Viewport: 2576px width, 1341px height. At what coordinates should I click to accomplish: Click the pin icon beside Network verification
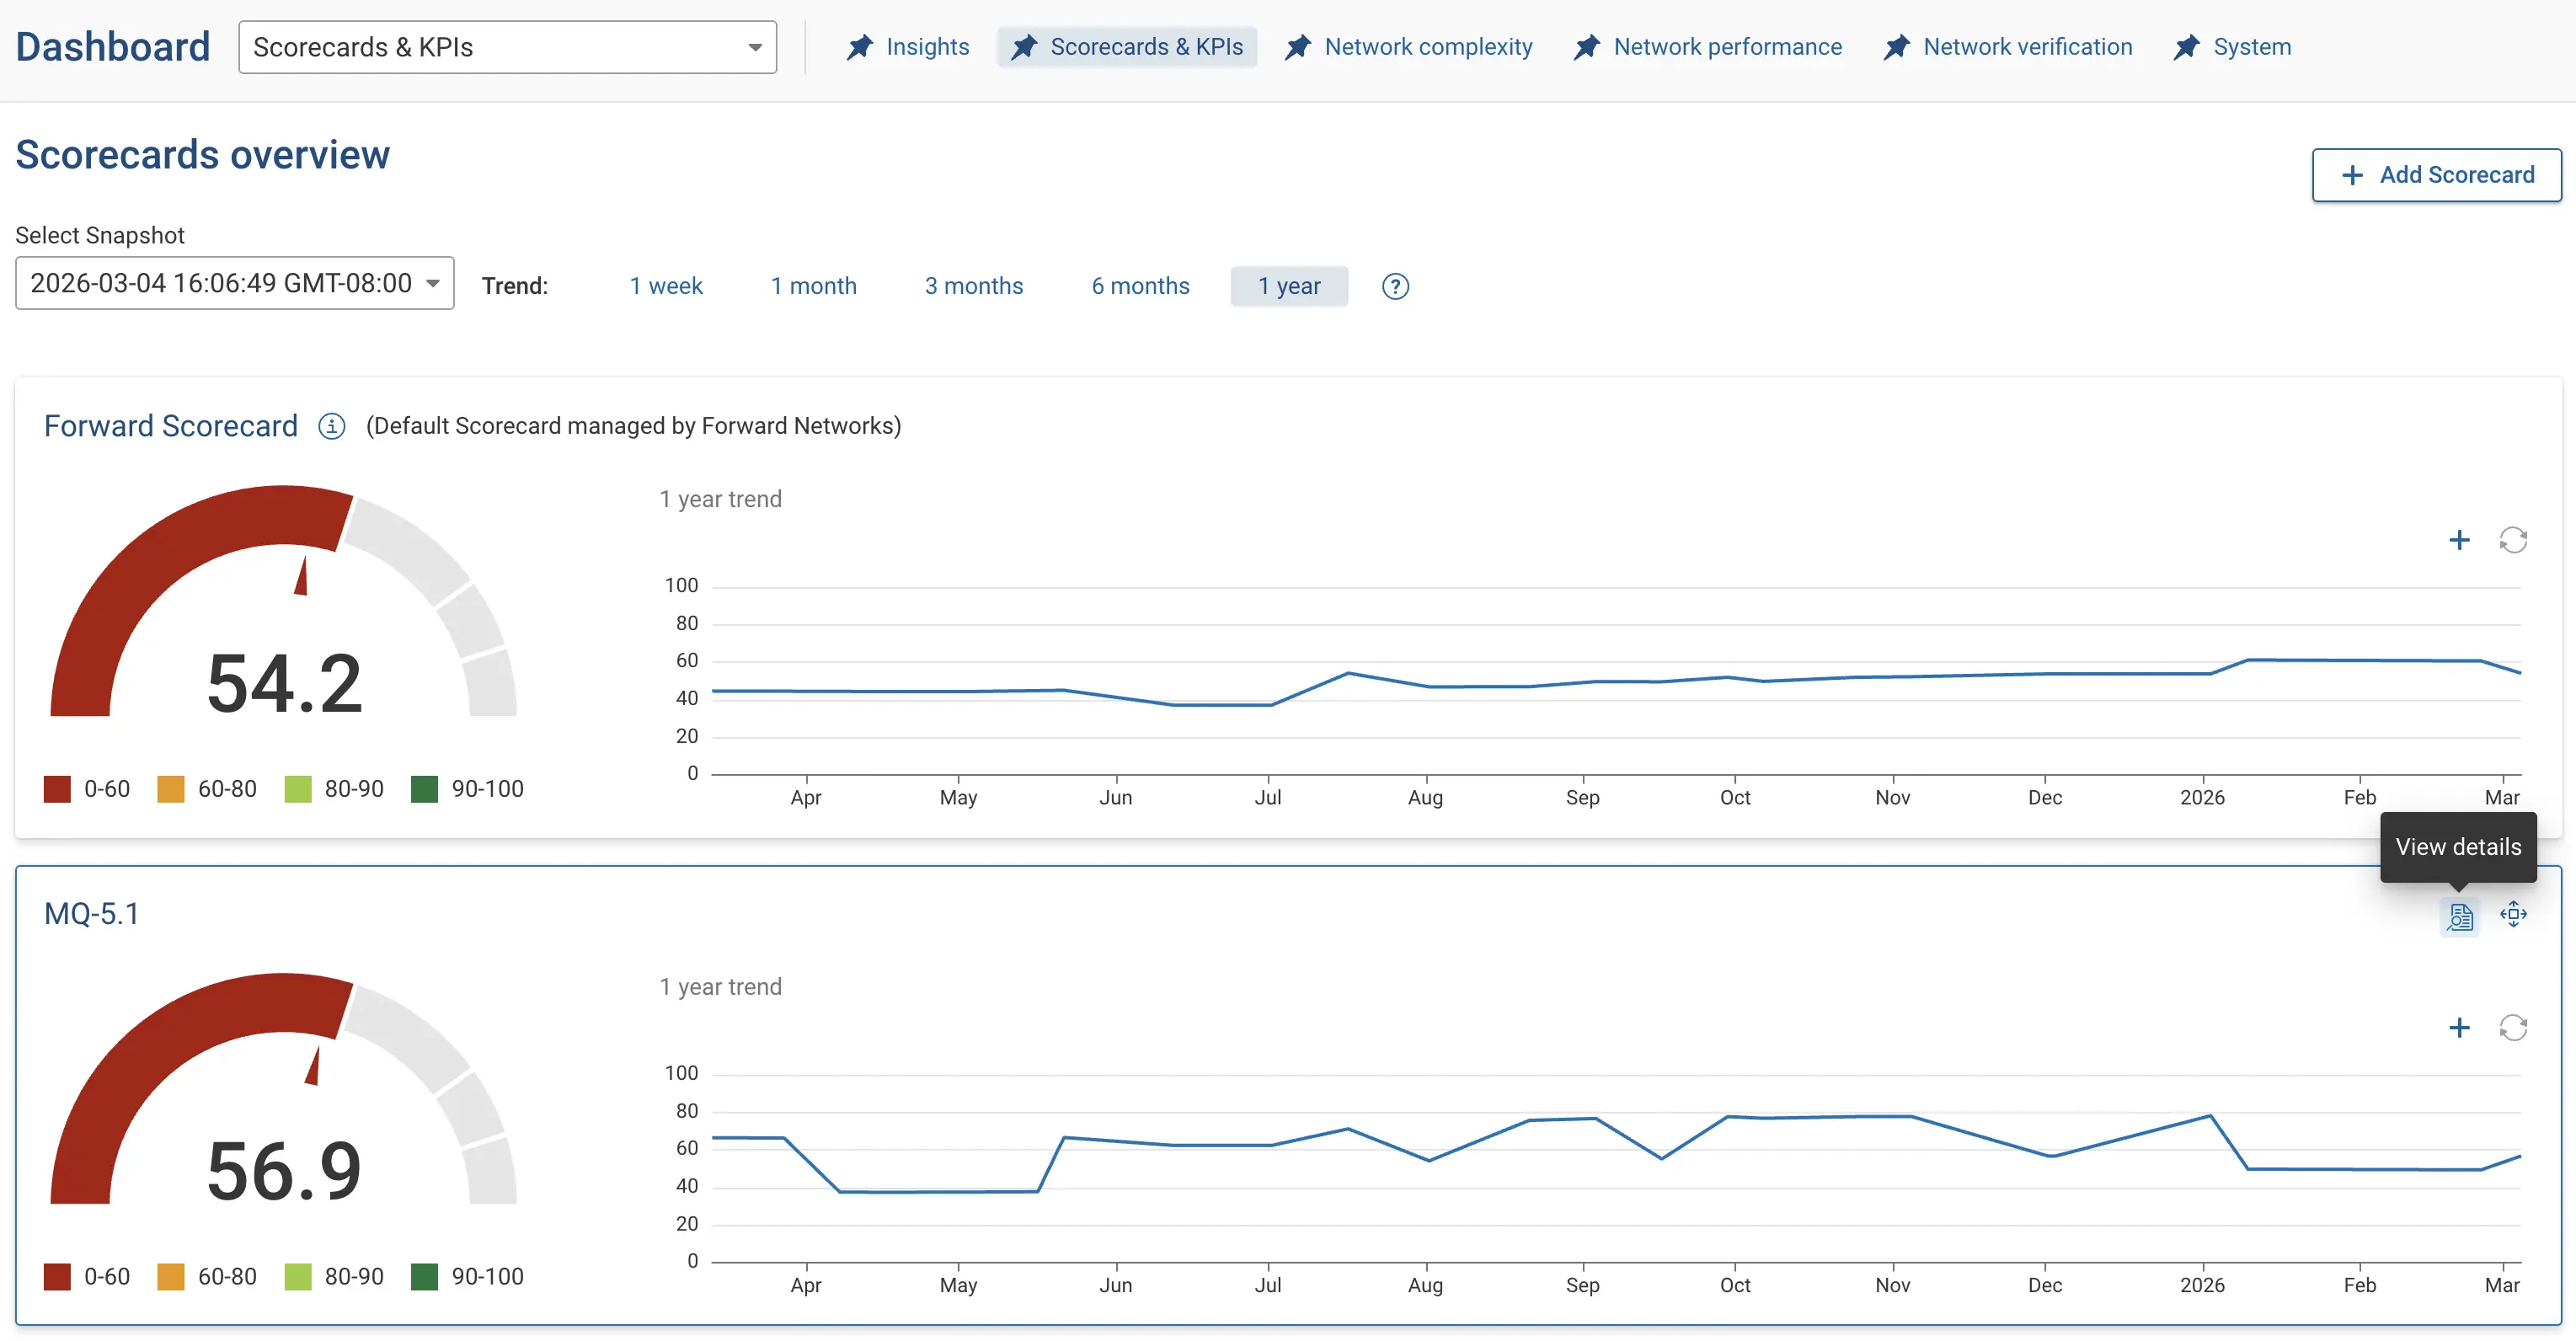1896,47
